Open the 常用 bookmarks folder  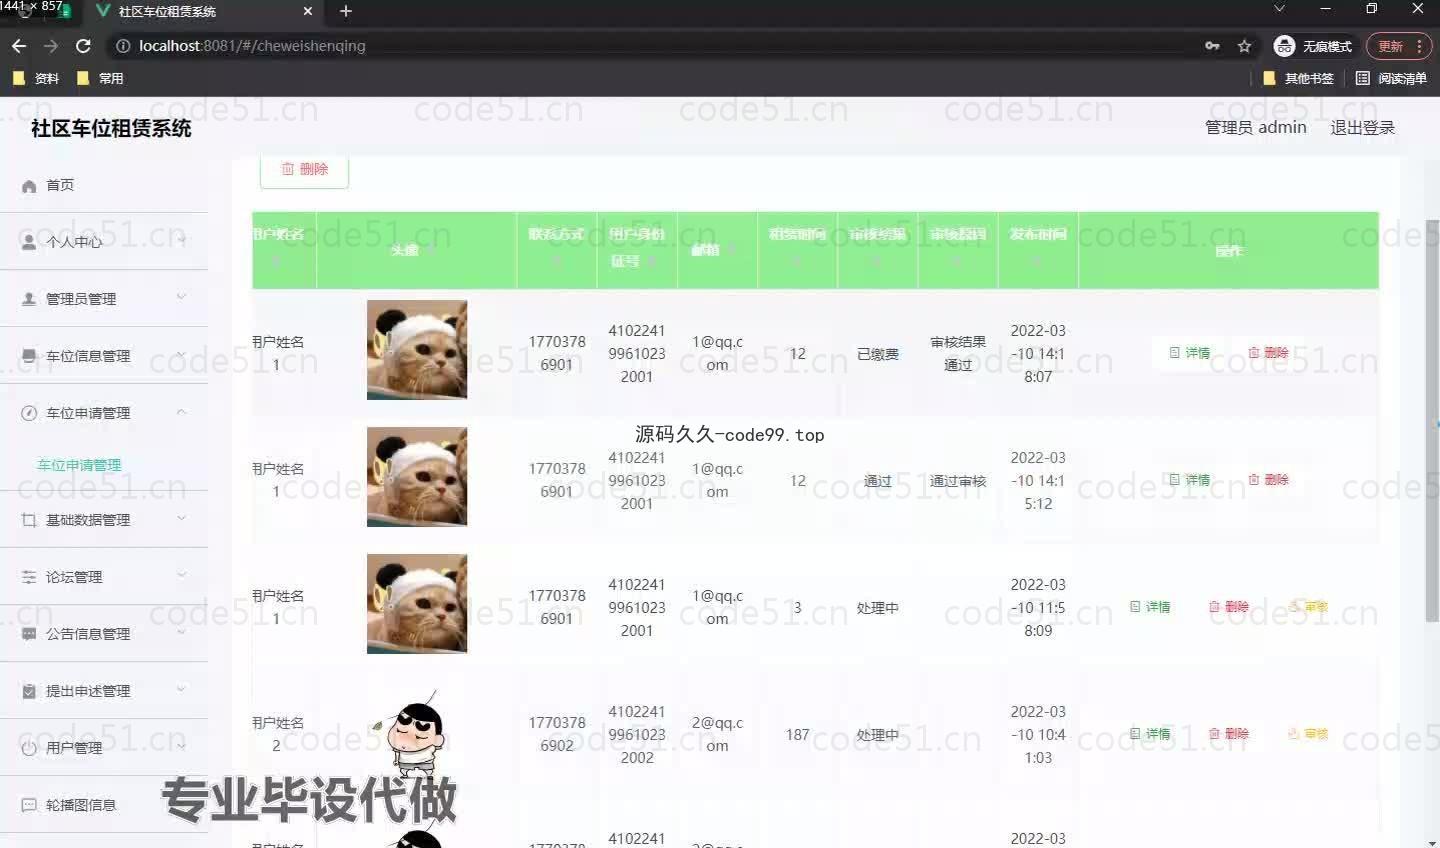tap(100, 78)
